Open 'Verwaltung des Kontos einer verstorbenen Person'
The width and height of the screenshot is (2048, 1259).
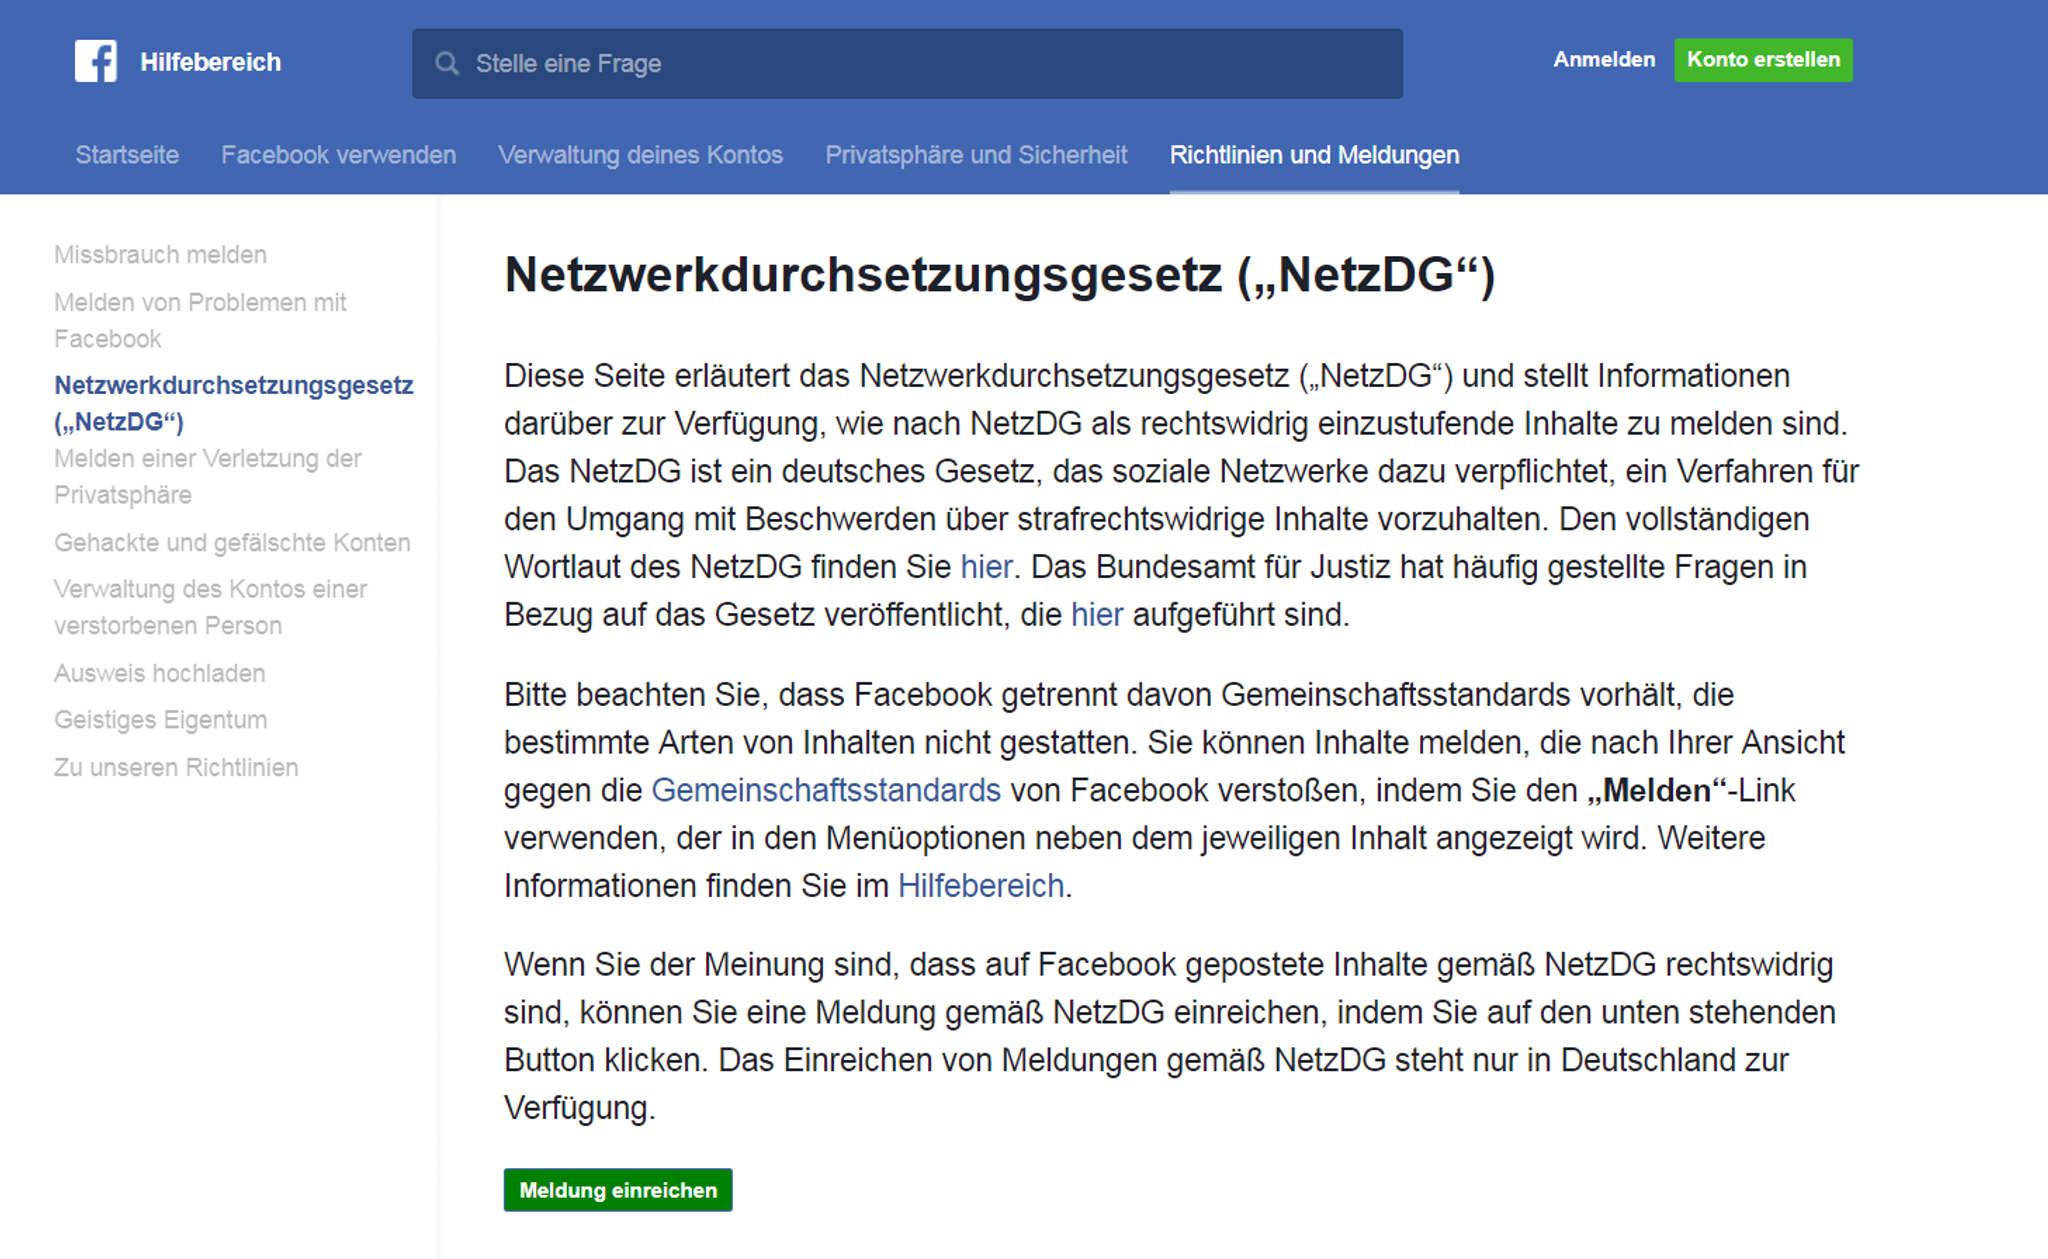point(210,607)
